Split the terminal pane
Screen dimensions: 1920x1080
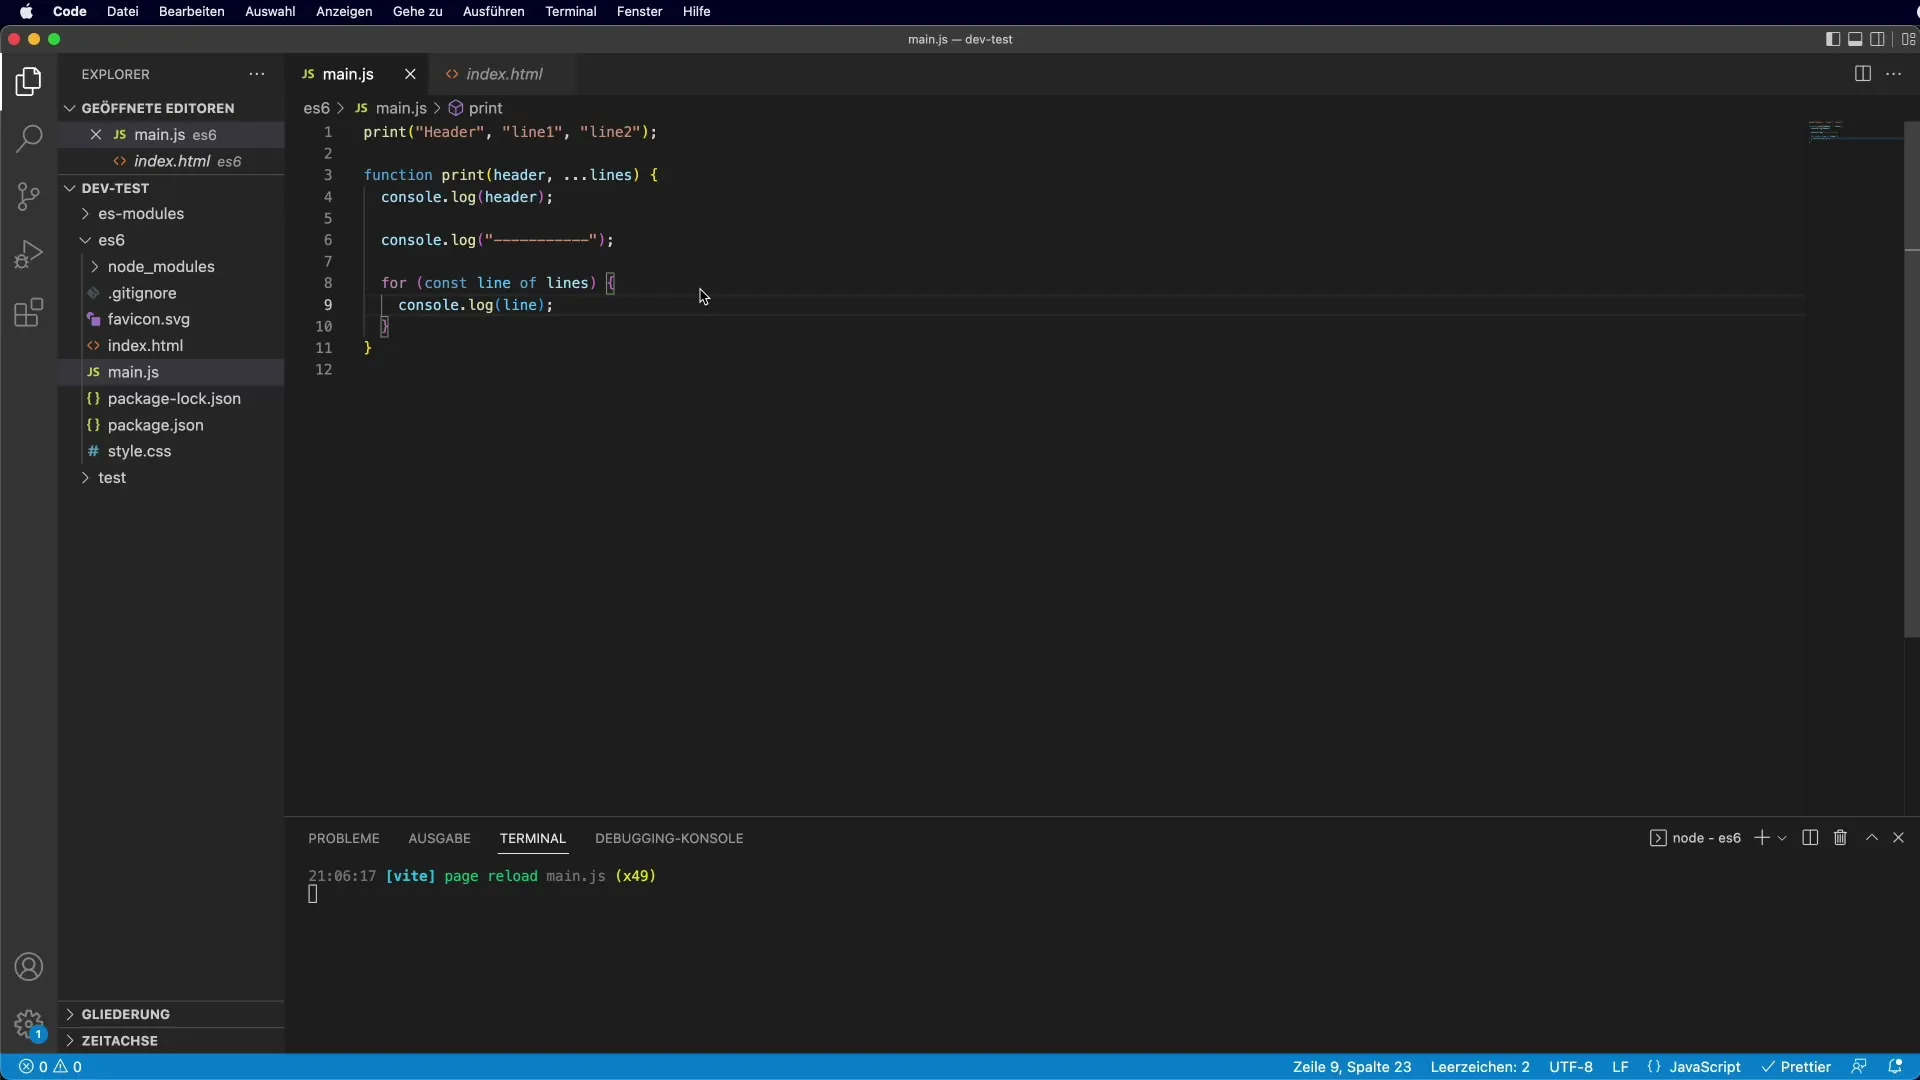point(1810,838)
